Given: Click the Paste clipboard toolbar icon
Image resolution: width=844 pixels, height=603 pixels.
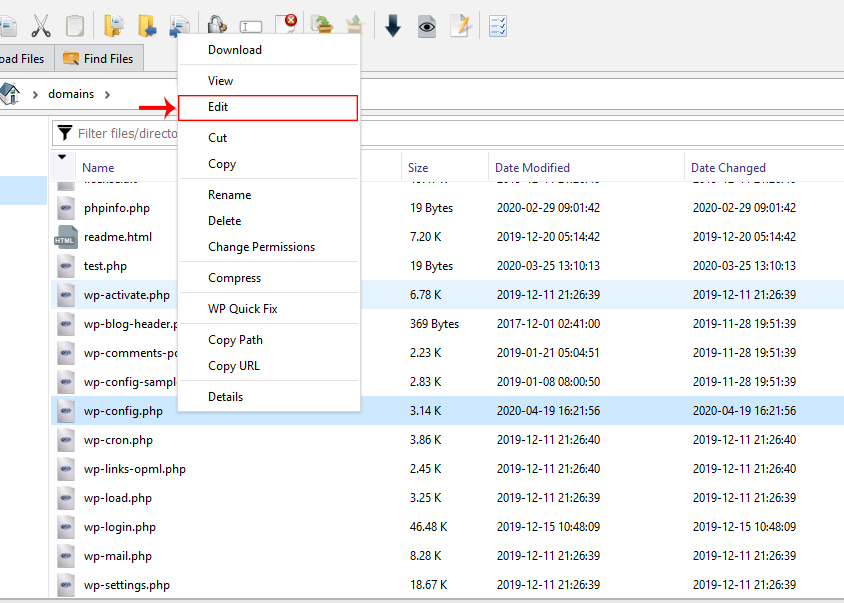Looking at the screenshot, I should coord(73,25).
